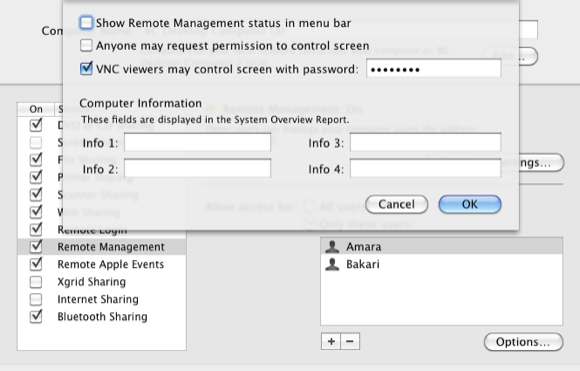Check Anyone may request permission to control screen
Viewport: 580px width, 371px height.
click(86, 45)
